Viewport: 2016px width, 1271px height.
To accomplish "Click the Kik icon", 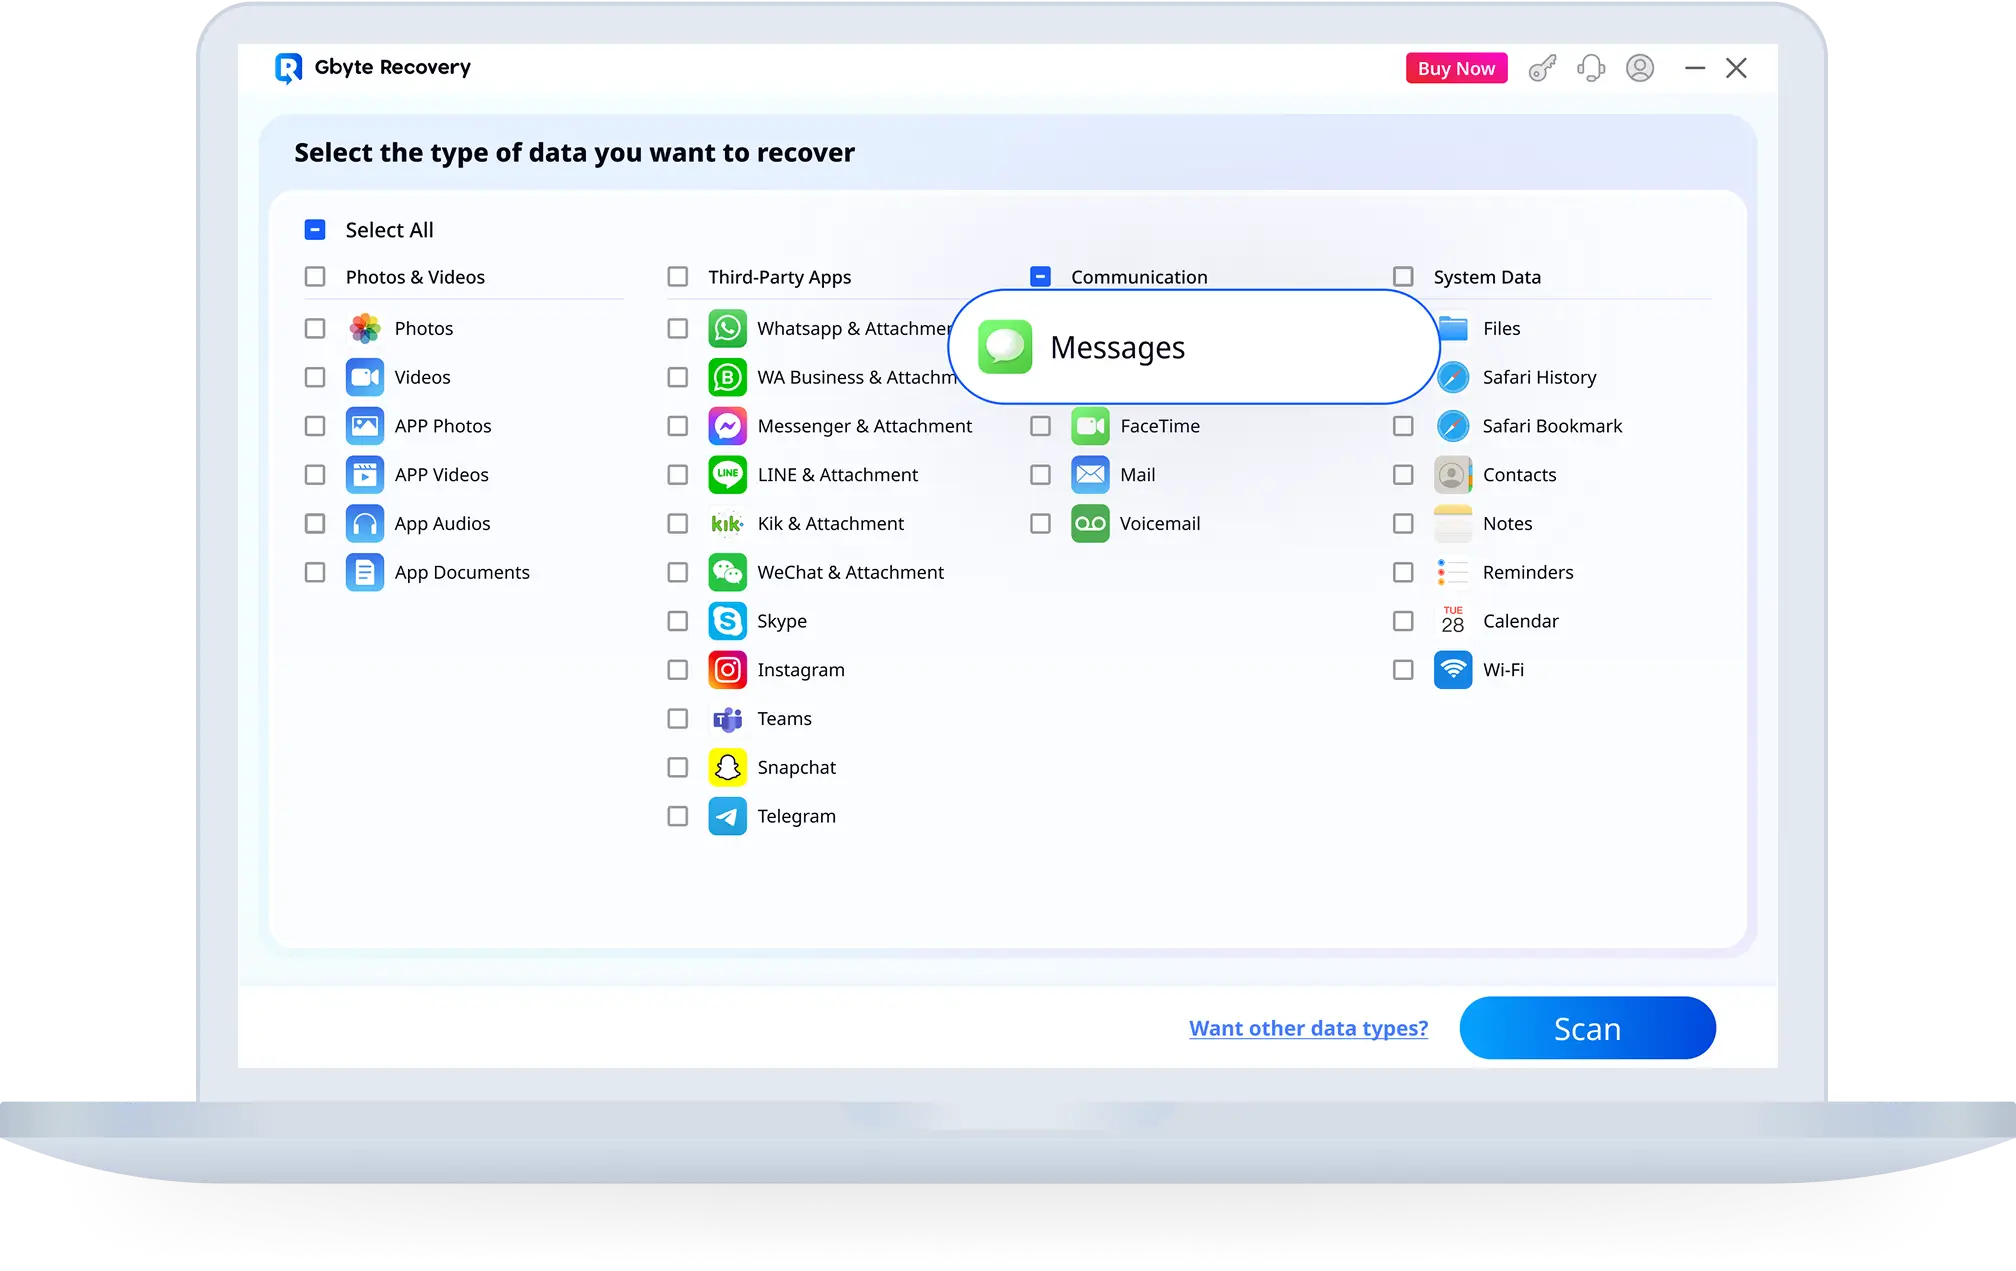I will [x=728, y=524].
